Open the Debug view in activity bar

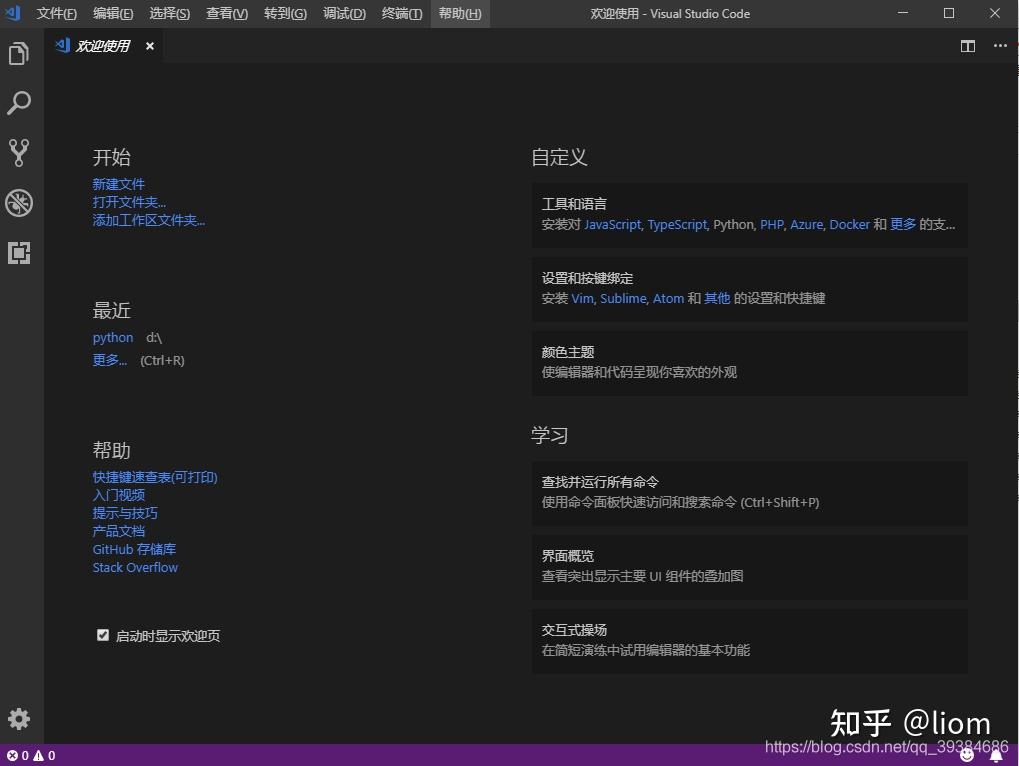[19, 203]
